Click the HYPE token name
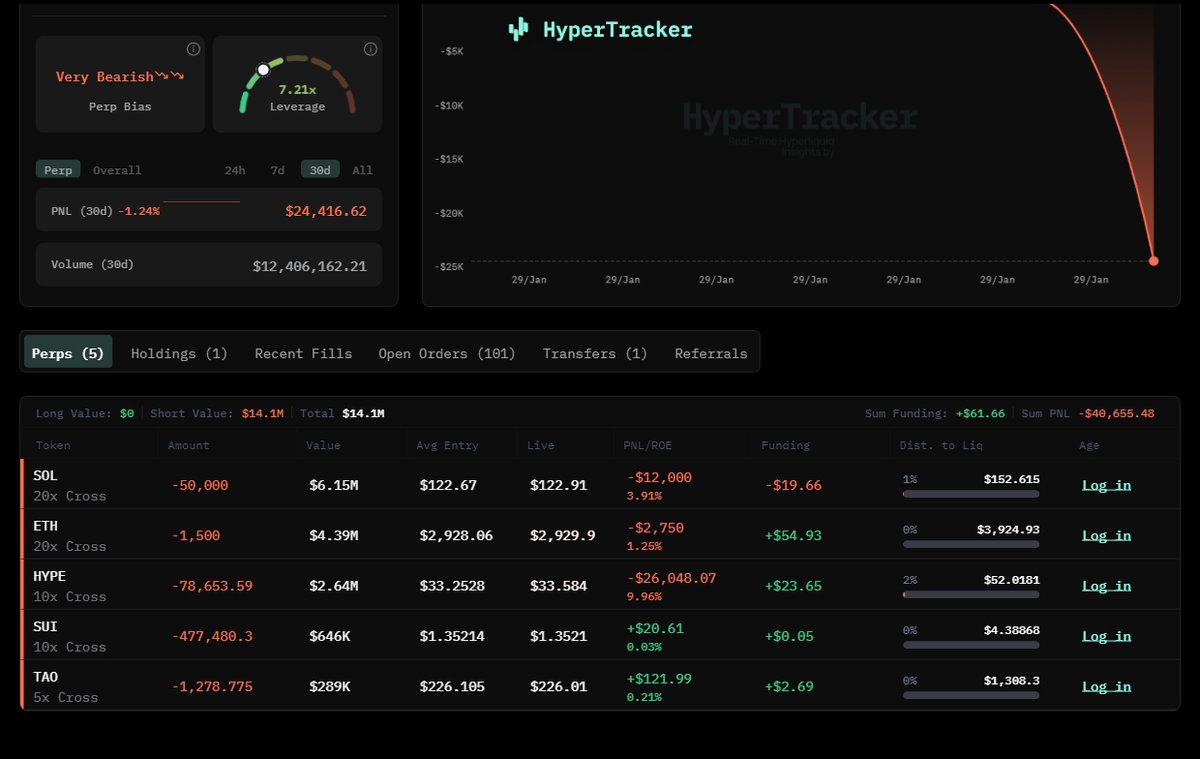 pyautogui.click(x=49, y=576)
